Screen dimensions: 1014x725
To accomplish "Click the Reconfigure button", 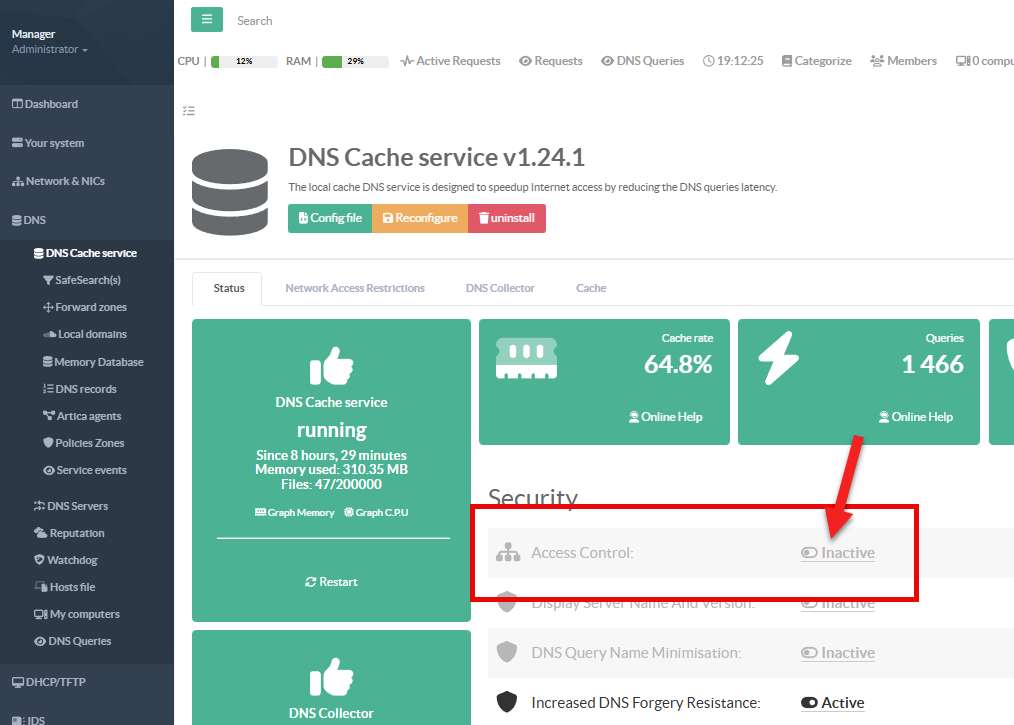I will pyautogui.click(x=420, y=218).
